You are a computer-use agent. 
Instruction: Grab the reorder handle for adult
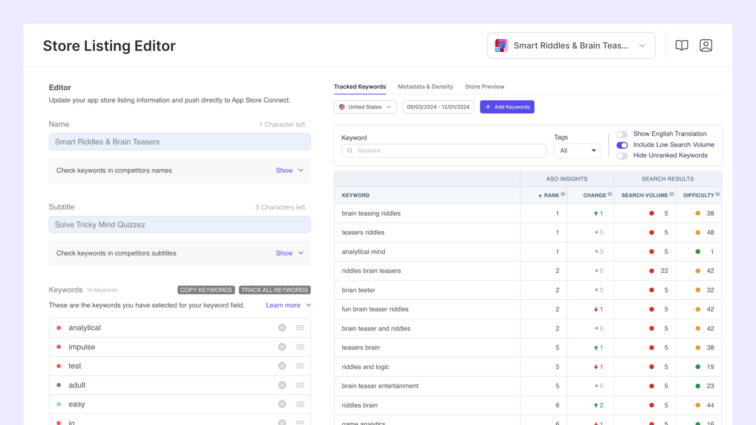[300, 385]
